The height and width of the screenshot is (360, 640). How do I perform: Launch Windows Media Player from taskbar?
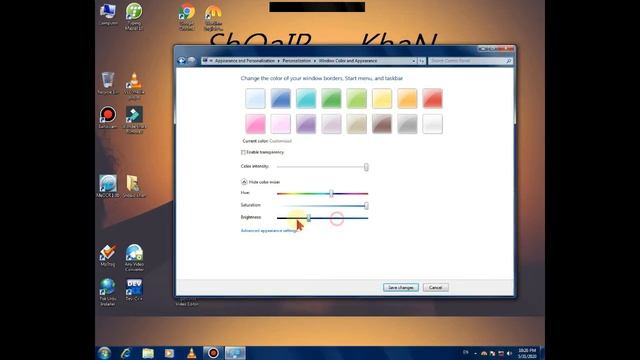(x=169, y=353)
